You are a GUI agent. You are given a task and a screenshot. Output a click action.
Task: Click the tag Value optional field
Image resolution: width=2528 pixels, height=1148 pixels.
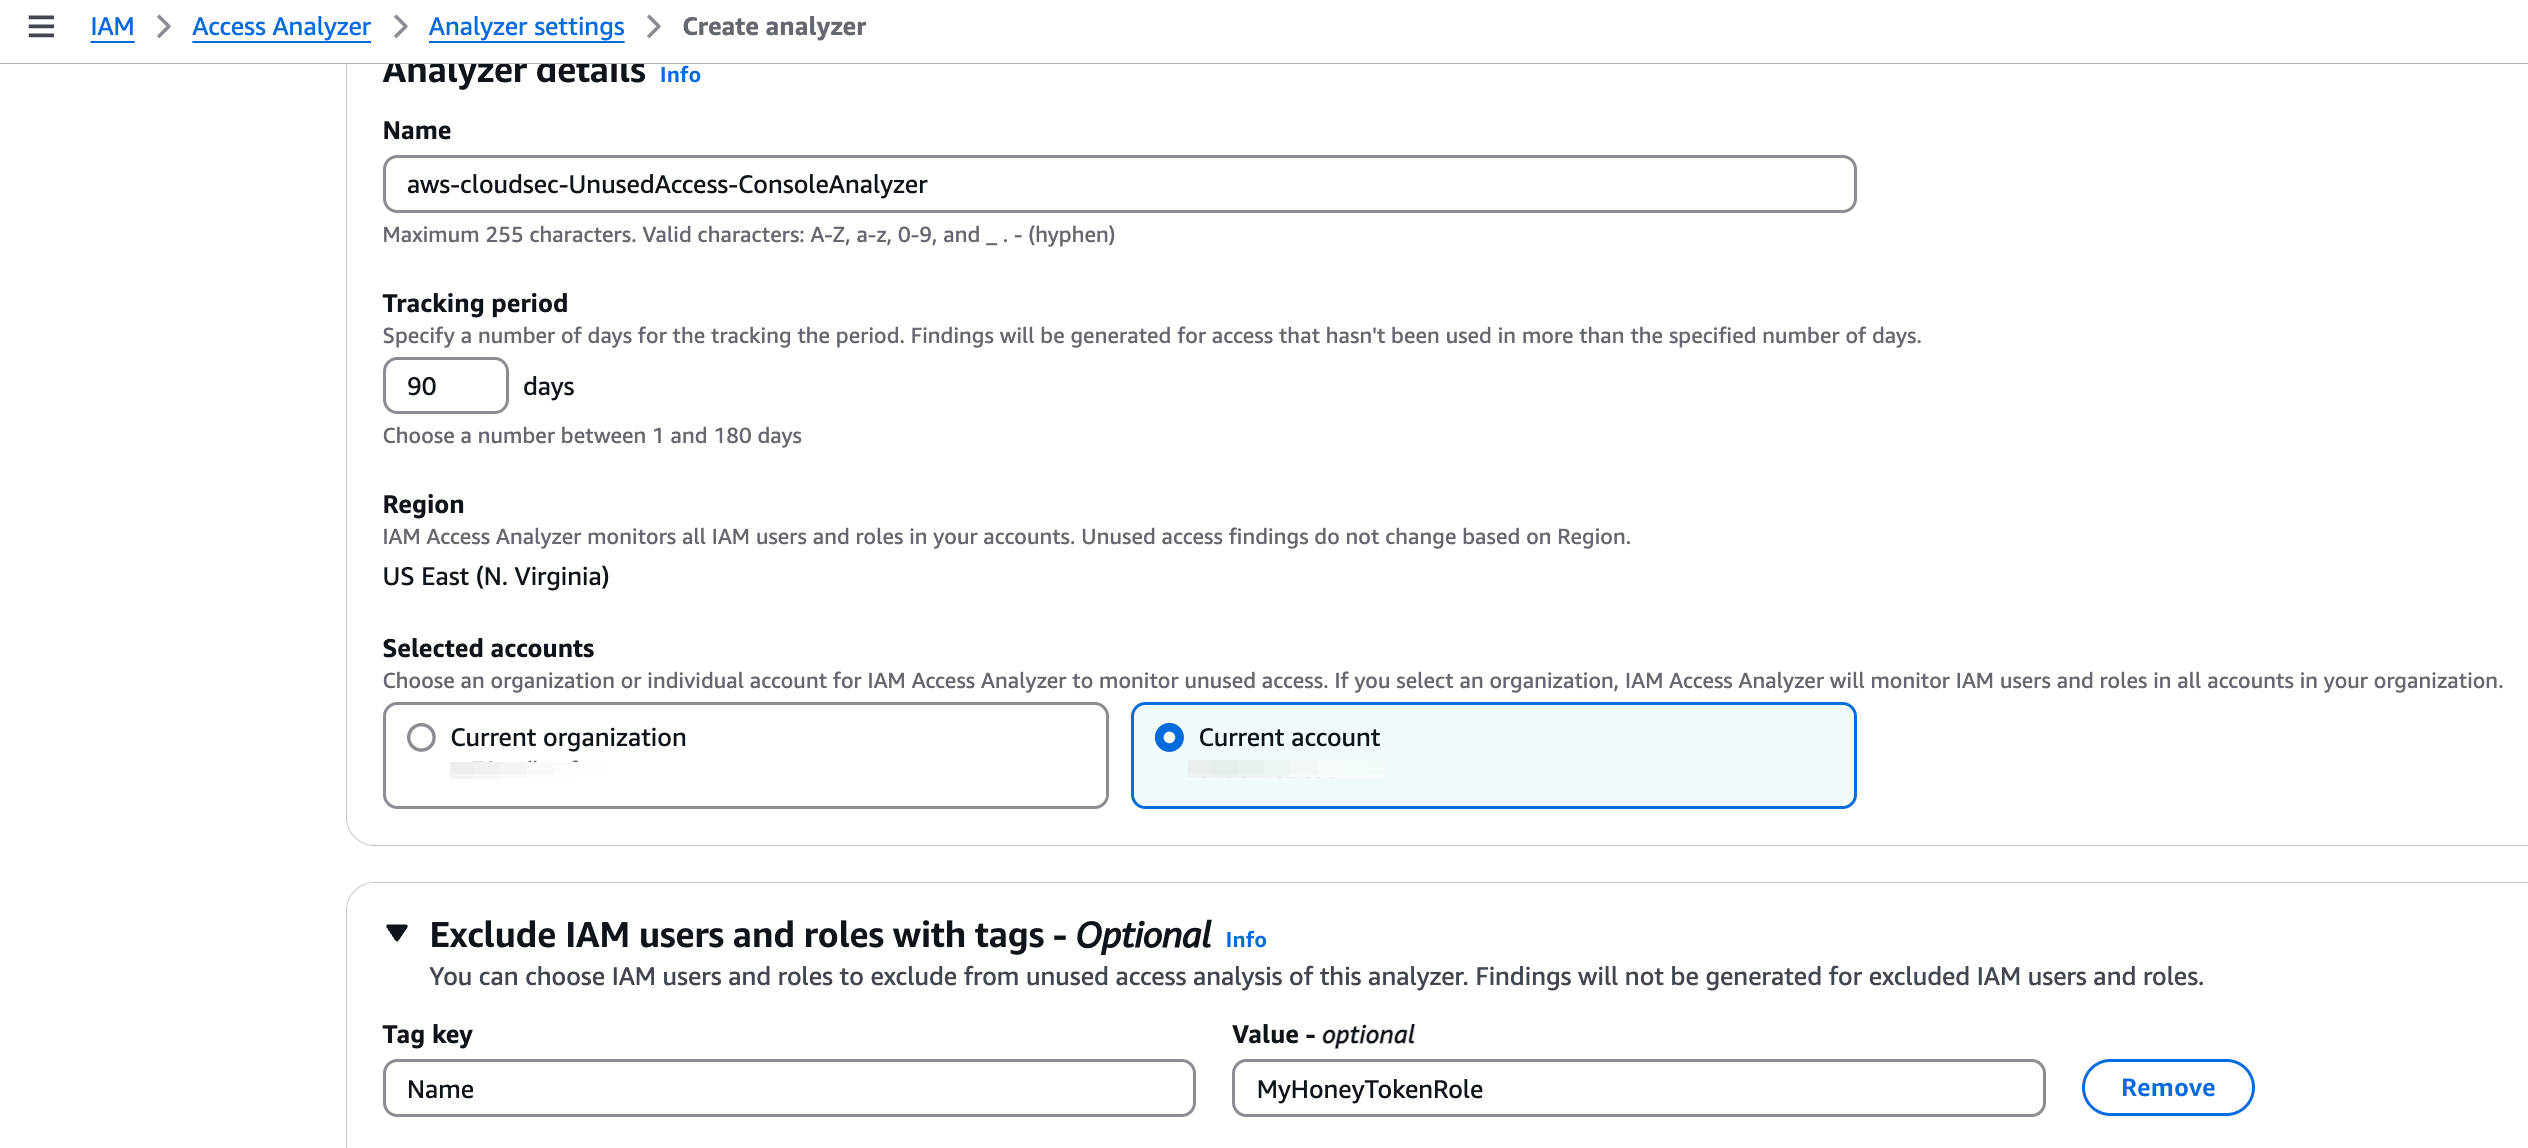[1638, 1088]
